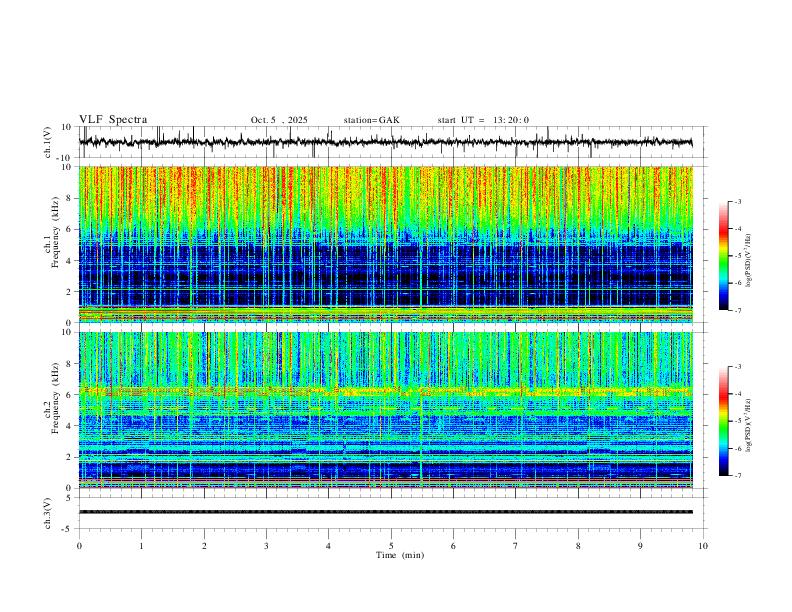Click the 'start UT = 13:20:0' label
The image size is (792, 612).
coord(483,120)
